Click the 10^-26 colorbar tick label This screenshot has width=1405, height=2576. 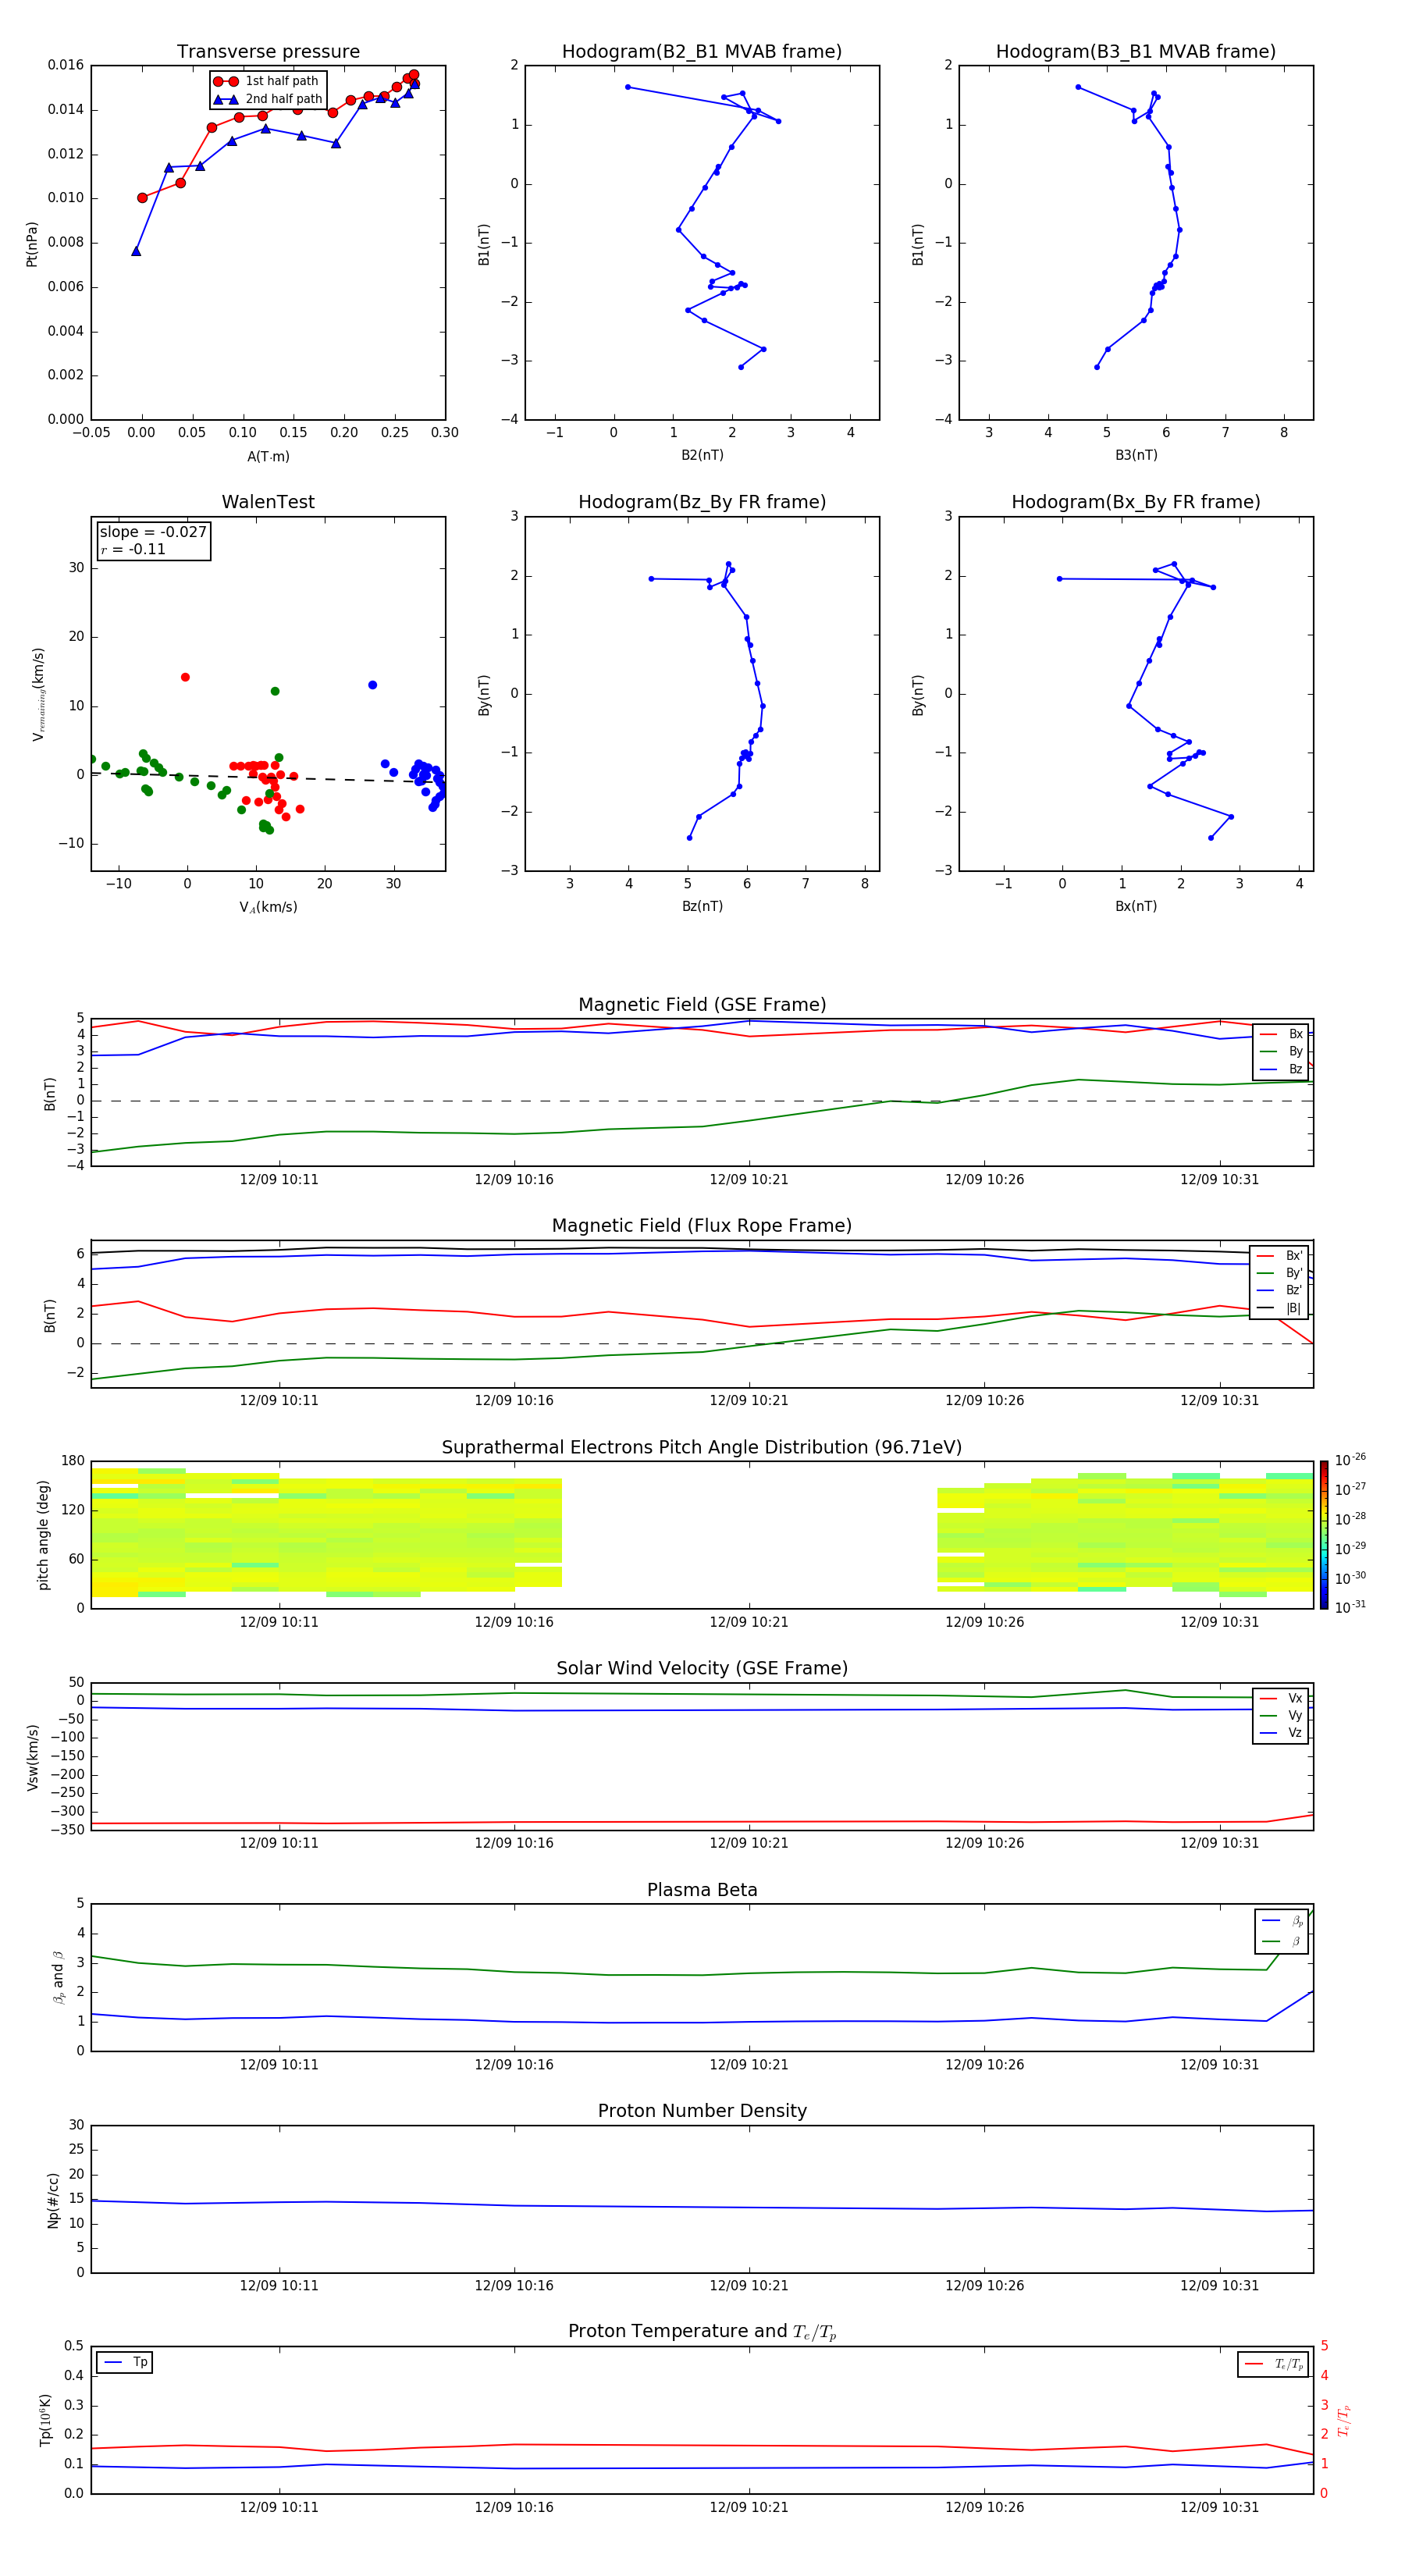click(1350, 1460)
